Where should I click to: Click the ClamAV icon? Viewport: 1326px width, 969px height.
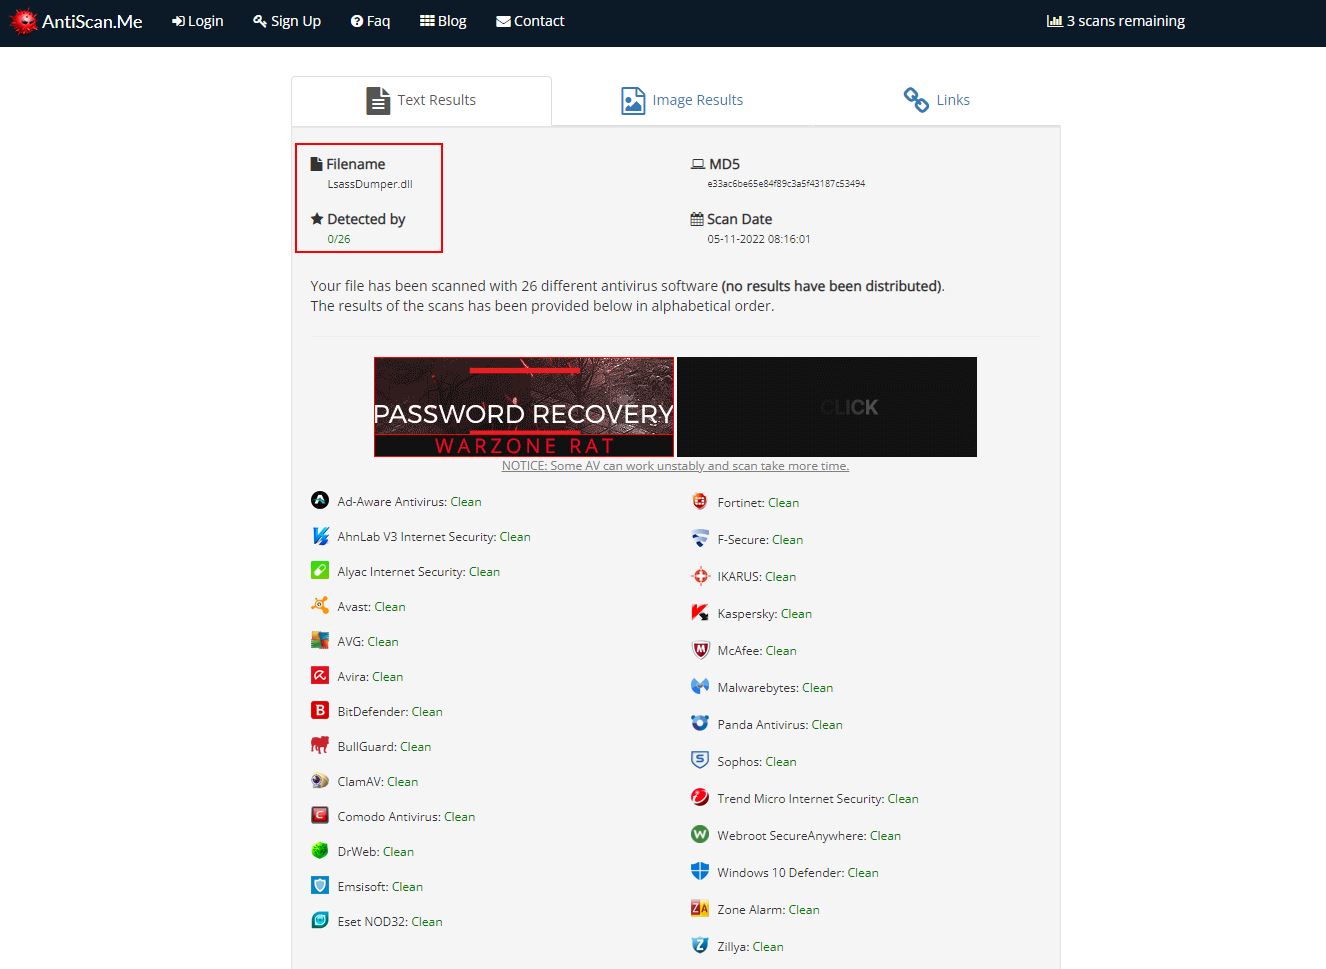click(320, 780)
